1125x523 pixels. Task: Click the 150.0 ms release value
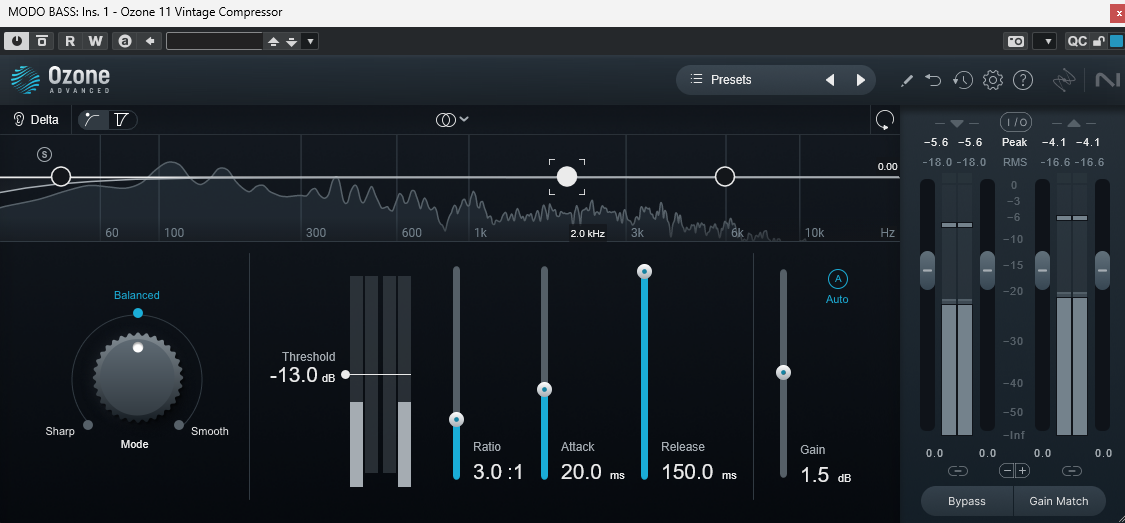tap(699, 472)
